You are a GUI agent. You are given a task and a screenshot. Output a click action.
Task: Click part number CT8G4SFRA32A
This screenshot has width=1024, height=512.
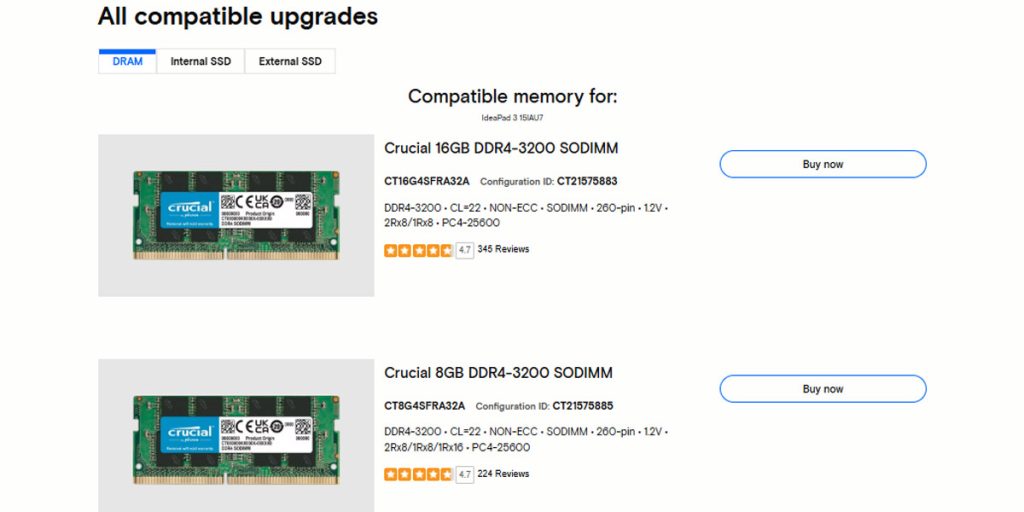click(x=424, y=406)
